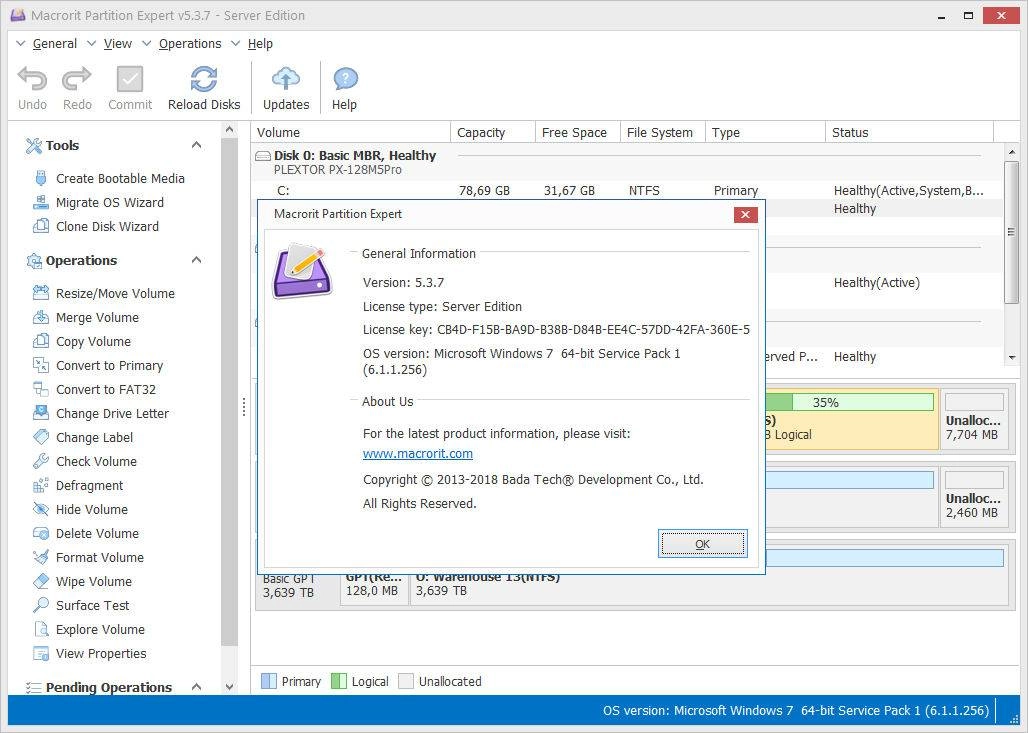1028x733 pixels.
Task: Click the Commit checkmark icon
Action: click(x=130, y=79)
